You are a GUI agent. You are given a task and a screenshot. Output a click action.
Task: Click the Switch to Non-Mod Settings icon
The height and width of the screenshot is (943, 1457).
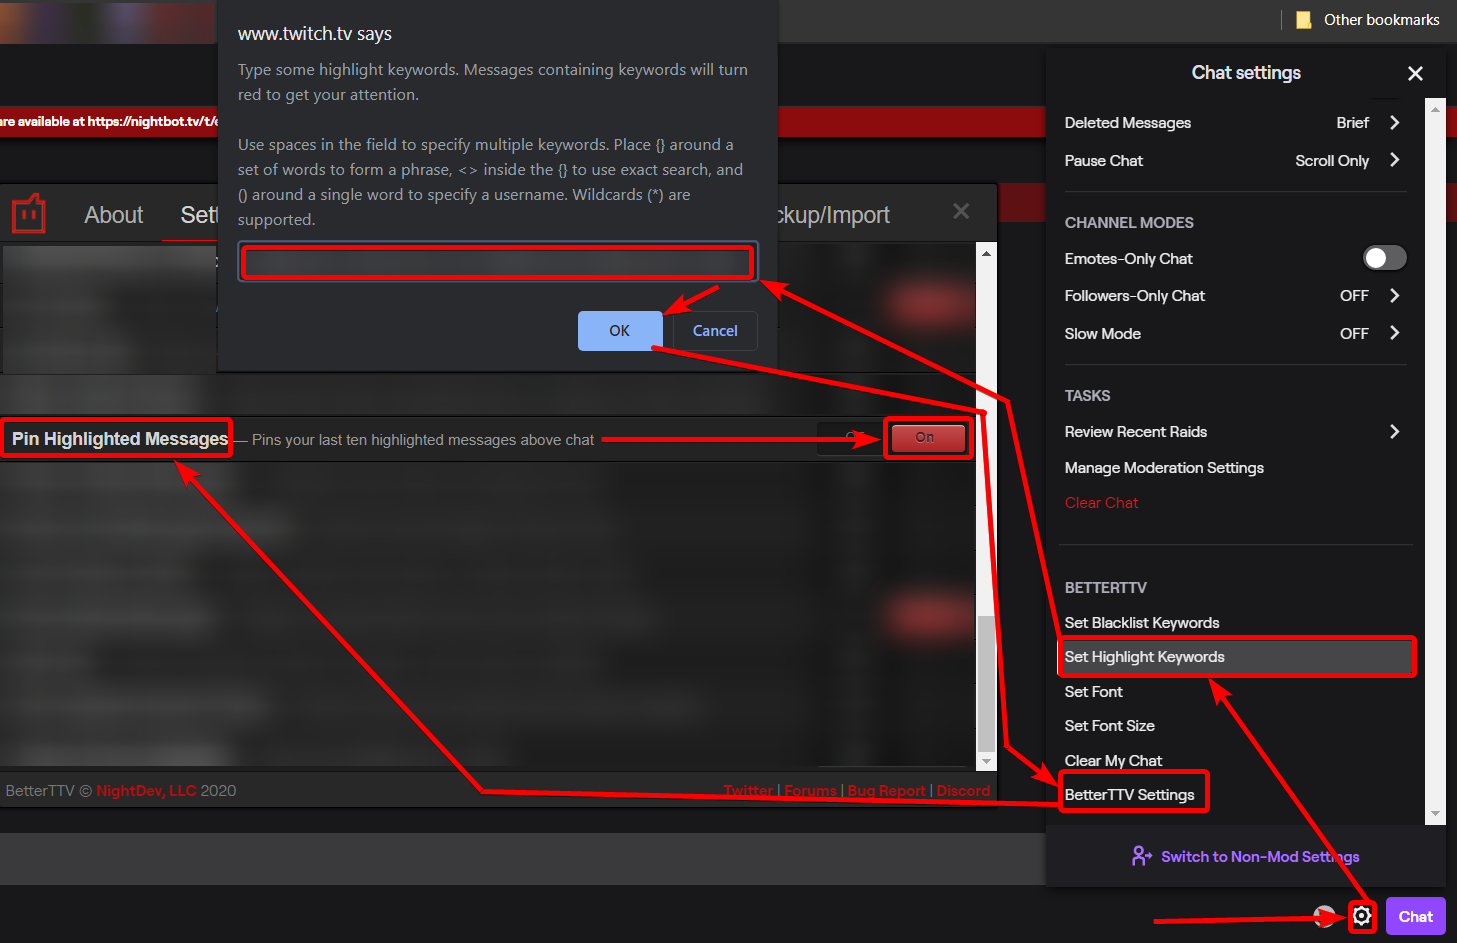(1141, 856)
